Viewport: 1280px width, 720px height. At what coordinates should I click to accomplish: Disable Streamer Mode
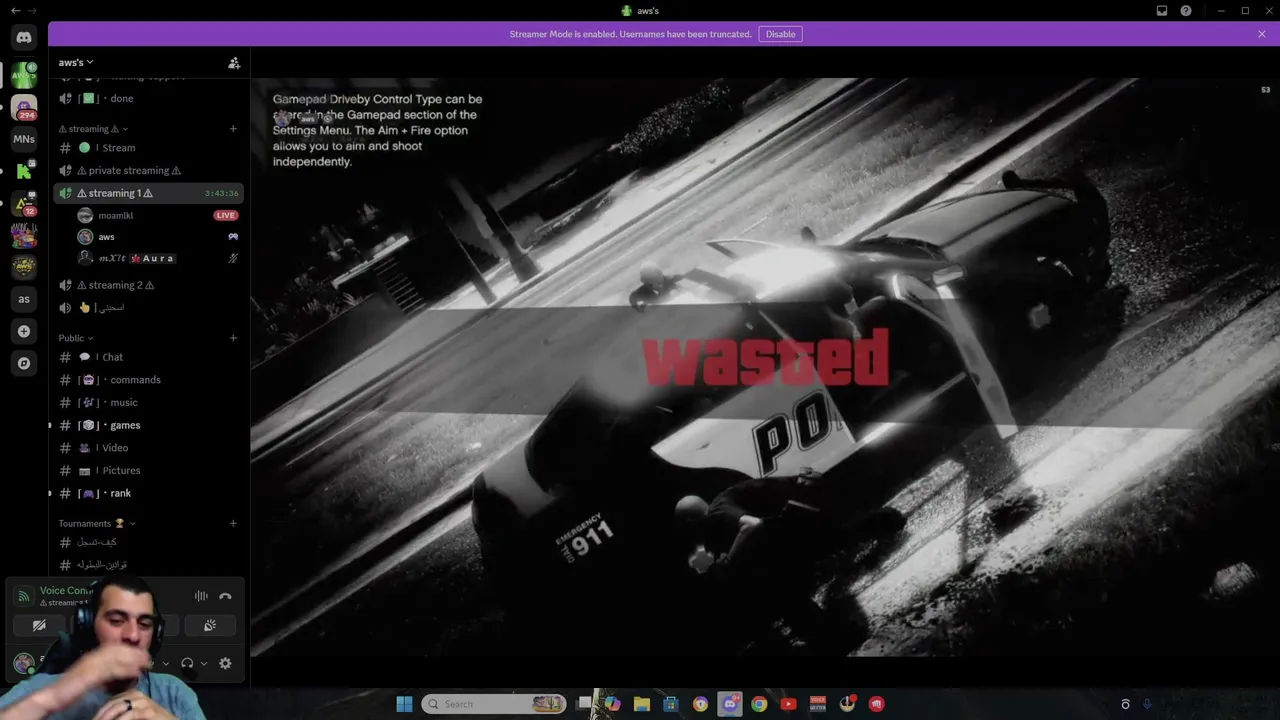[x=780, y=34]
